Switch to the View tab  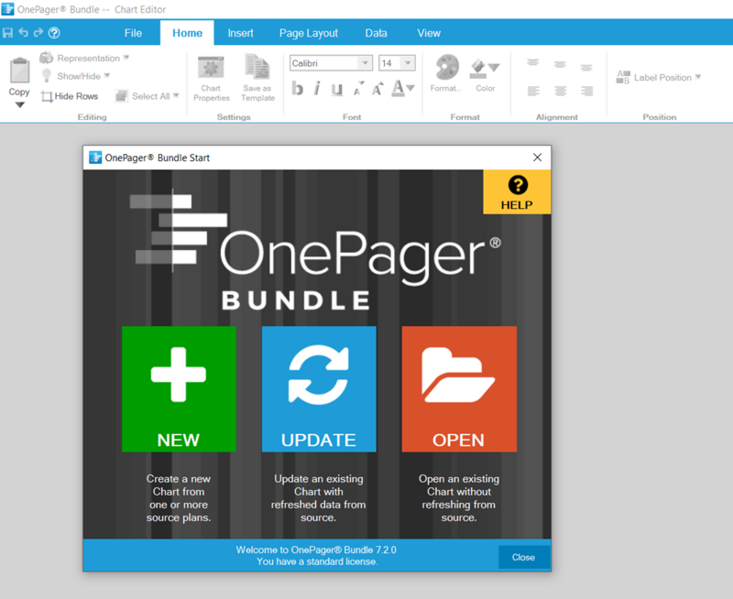[429, 33]
